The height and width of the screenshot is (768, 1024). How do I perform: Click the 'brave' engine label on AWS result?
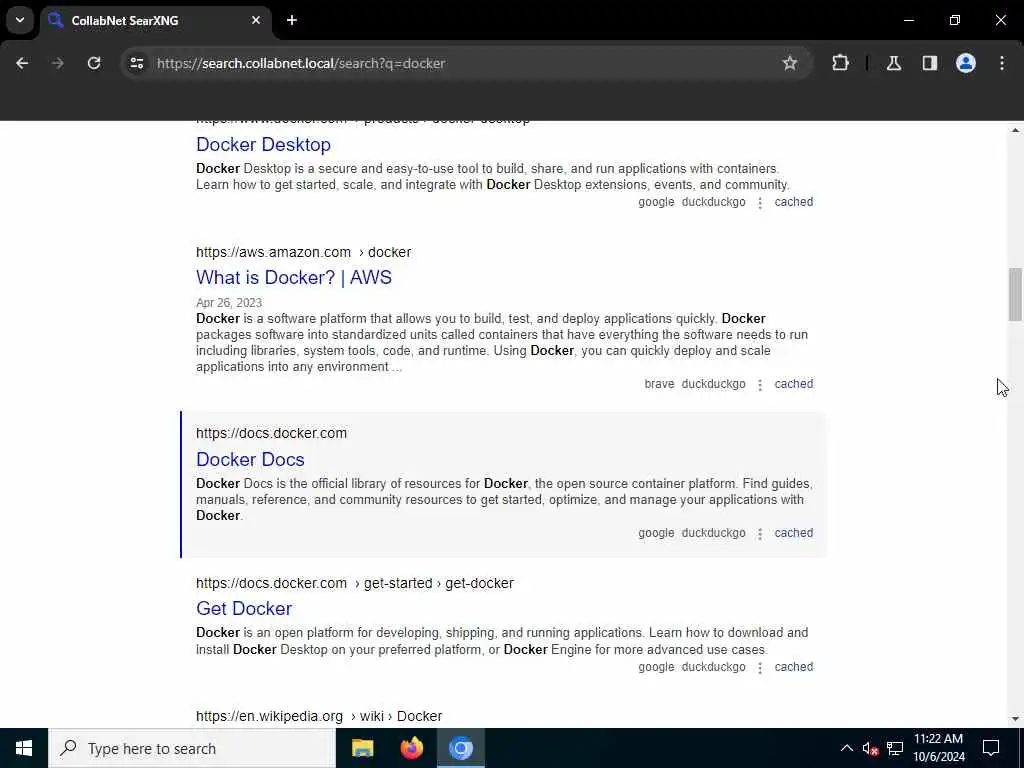659,384
